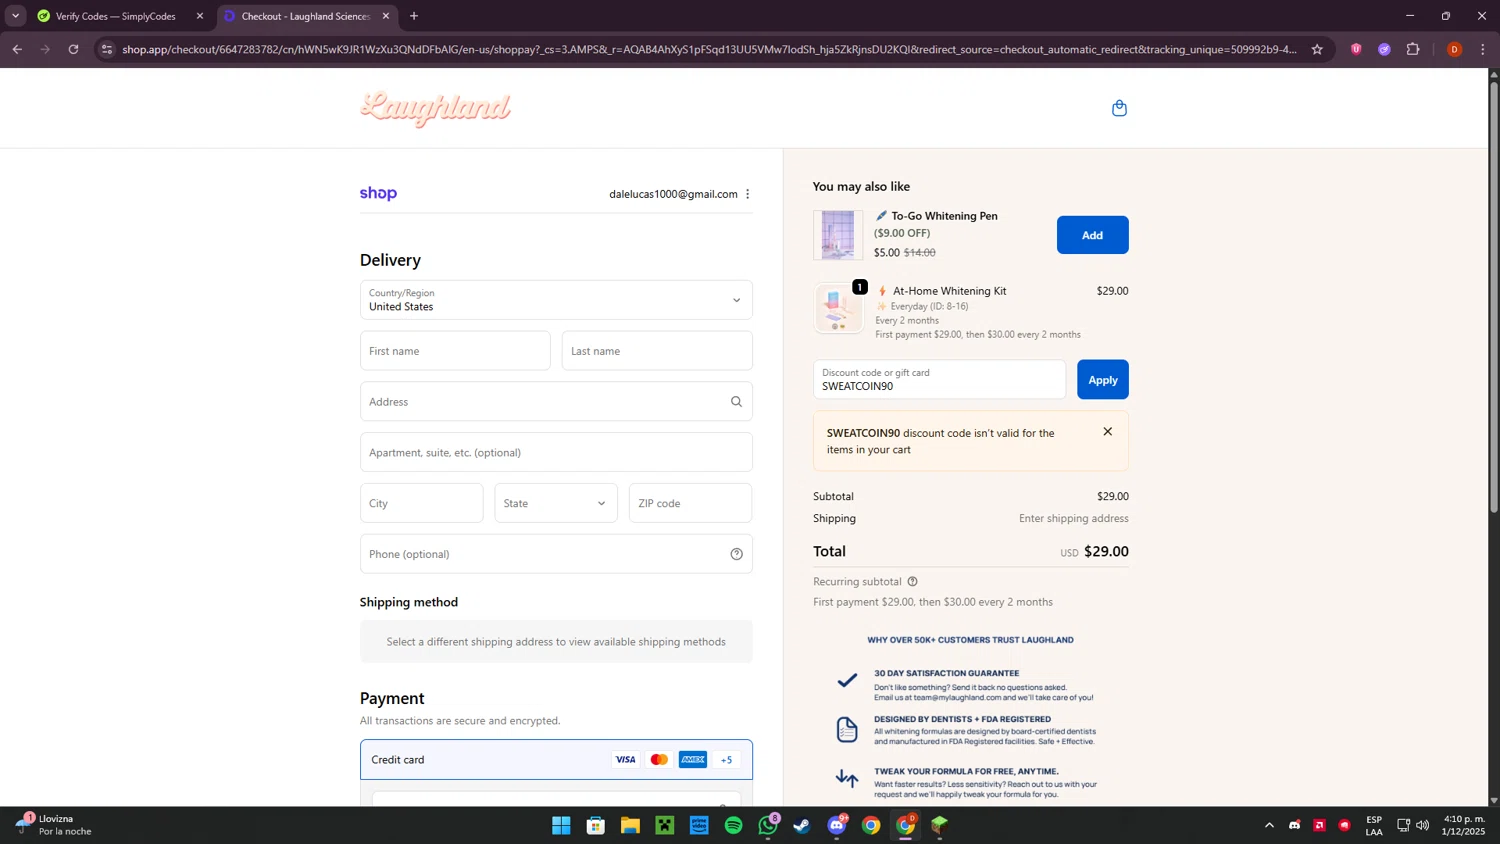The height and width of the screenshot is (844, 1500).
Task: Switch to the Checkout - Laughland tab
Action: pyautogui.click(x=306, y=16)
